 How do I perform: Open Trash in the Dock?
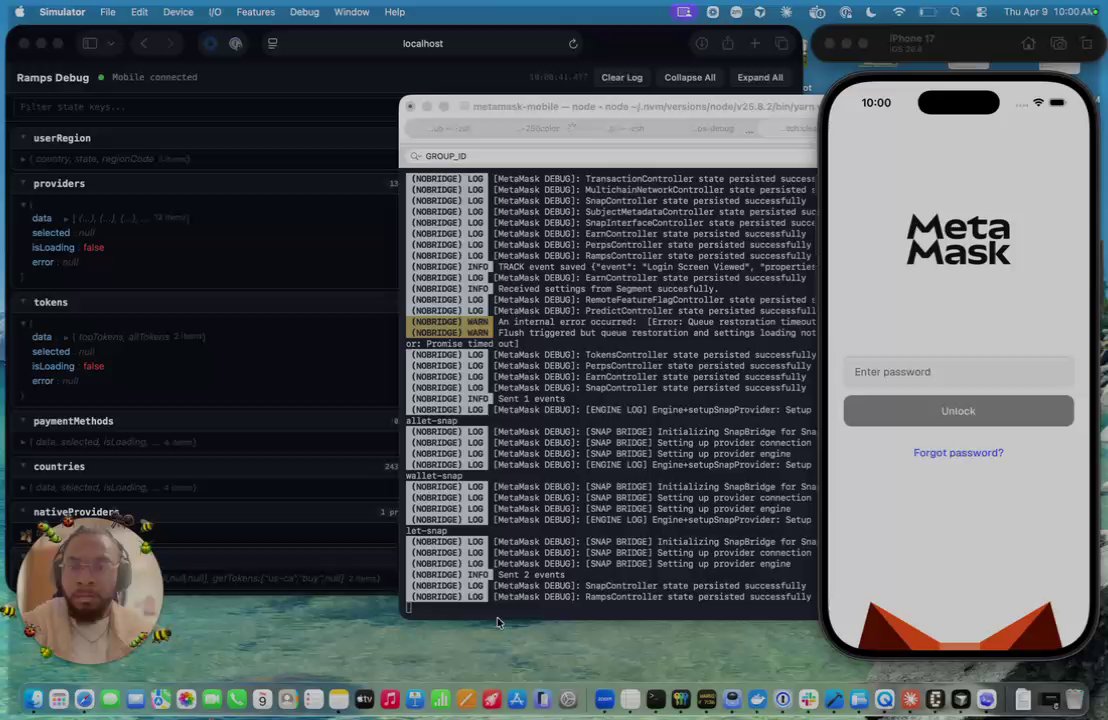[1075, 700]
